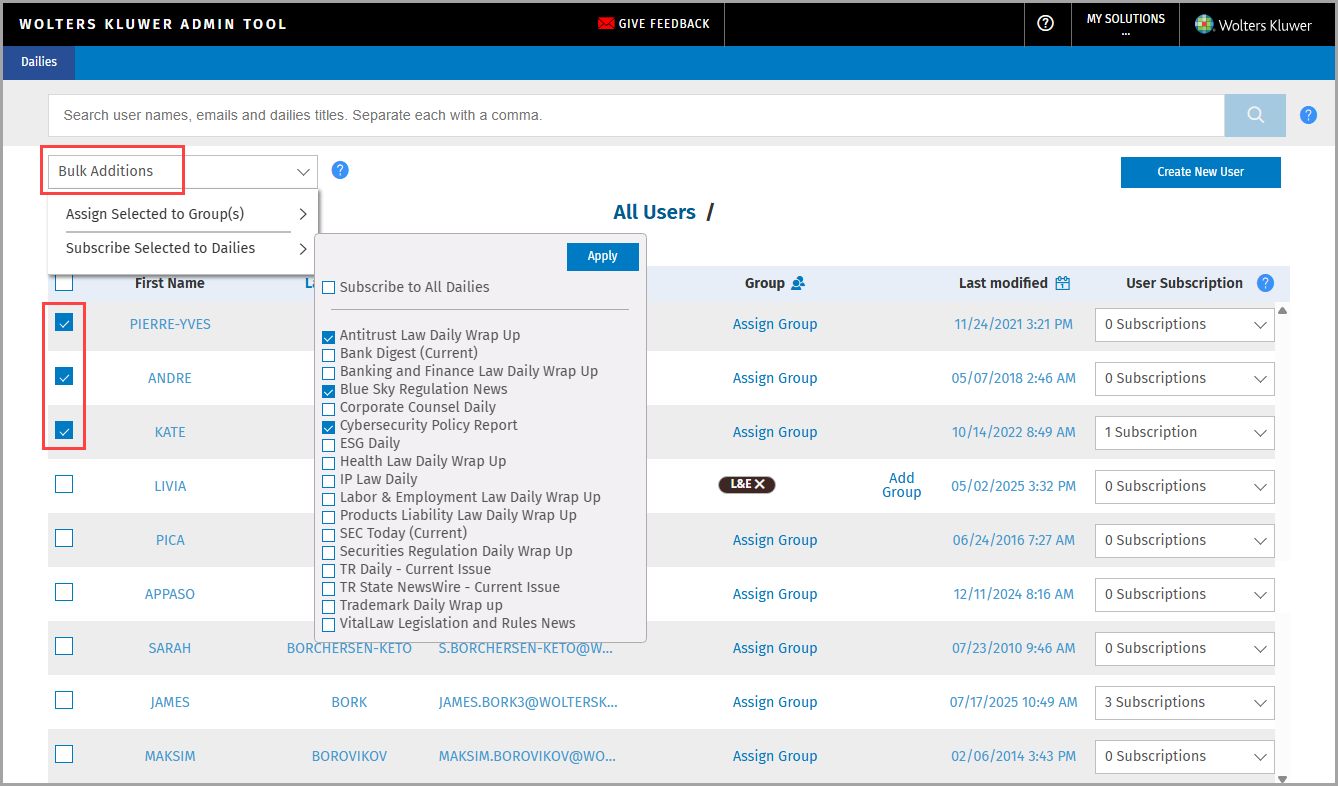
Task: Click the Wolters Kluwer logo icon
Action: 1204,24
